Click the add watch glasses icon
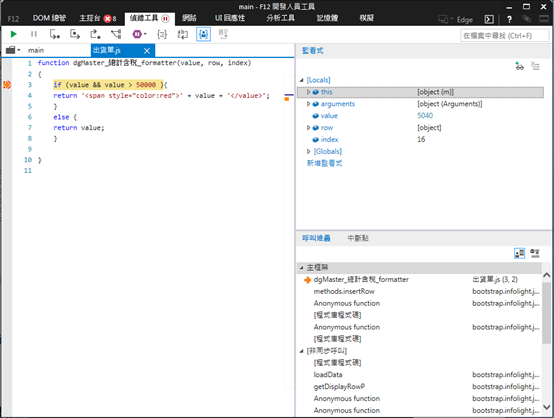 click(x=519, y=66)
